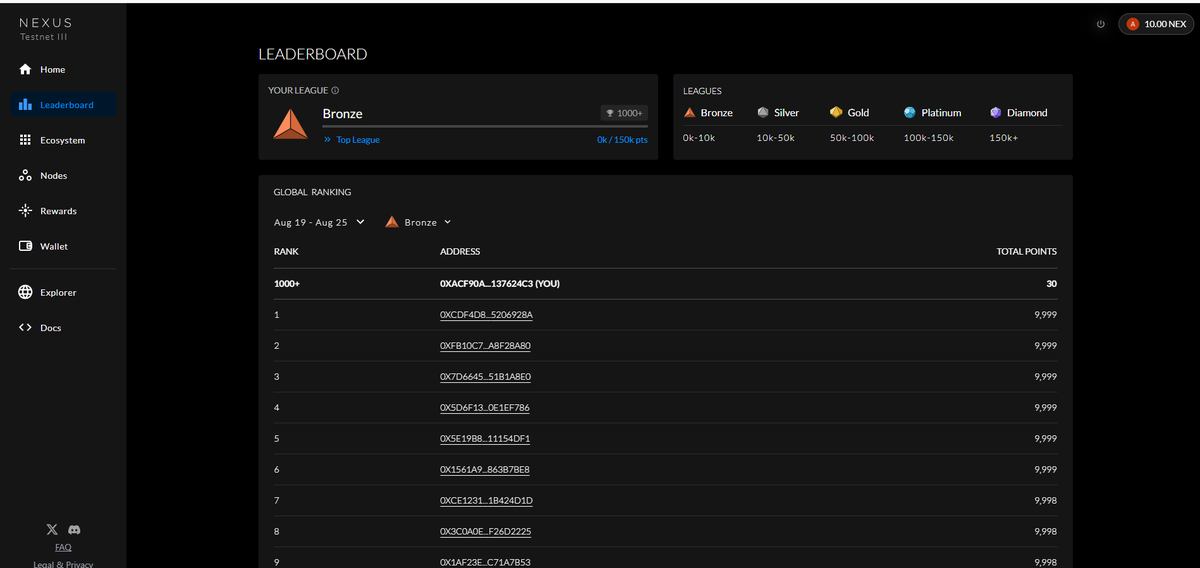The image size is (1200, 568).
Task: Click the league points progress bar
Action: point(485,126)
